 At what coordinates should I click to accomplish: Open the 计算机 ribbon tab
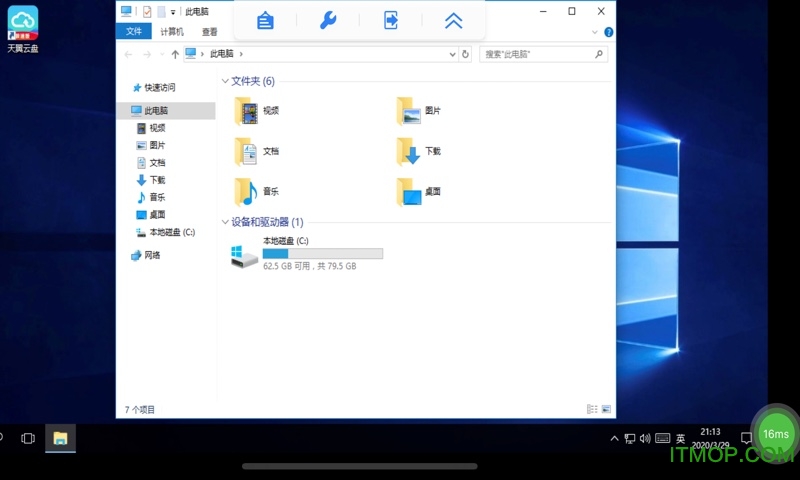coord(172,32)
